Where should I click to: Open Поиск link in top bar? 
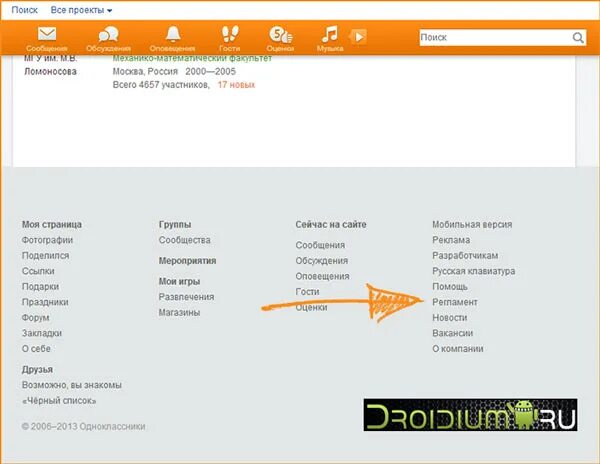pyautogui.click(x=24, y=10)
